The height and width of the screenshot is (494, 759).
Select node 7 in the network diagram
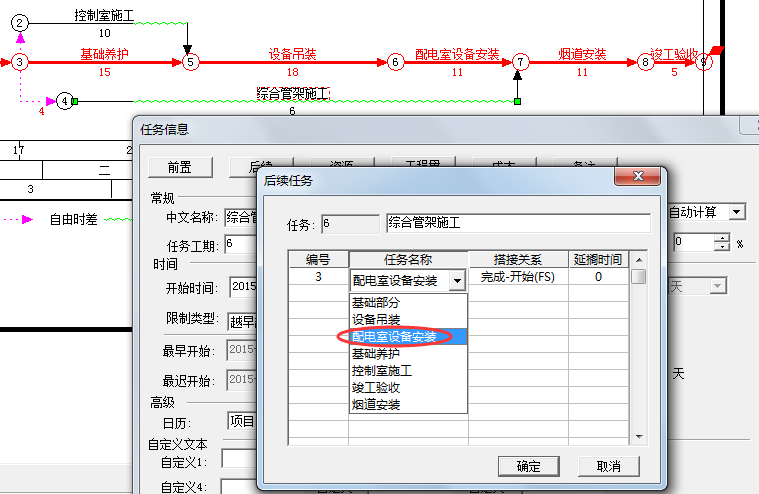coord(520,62)
